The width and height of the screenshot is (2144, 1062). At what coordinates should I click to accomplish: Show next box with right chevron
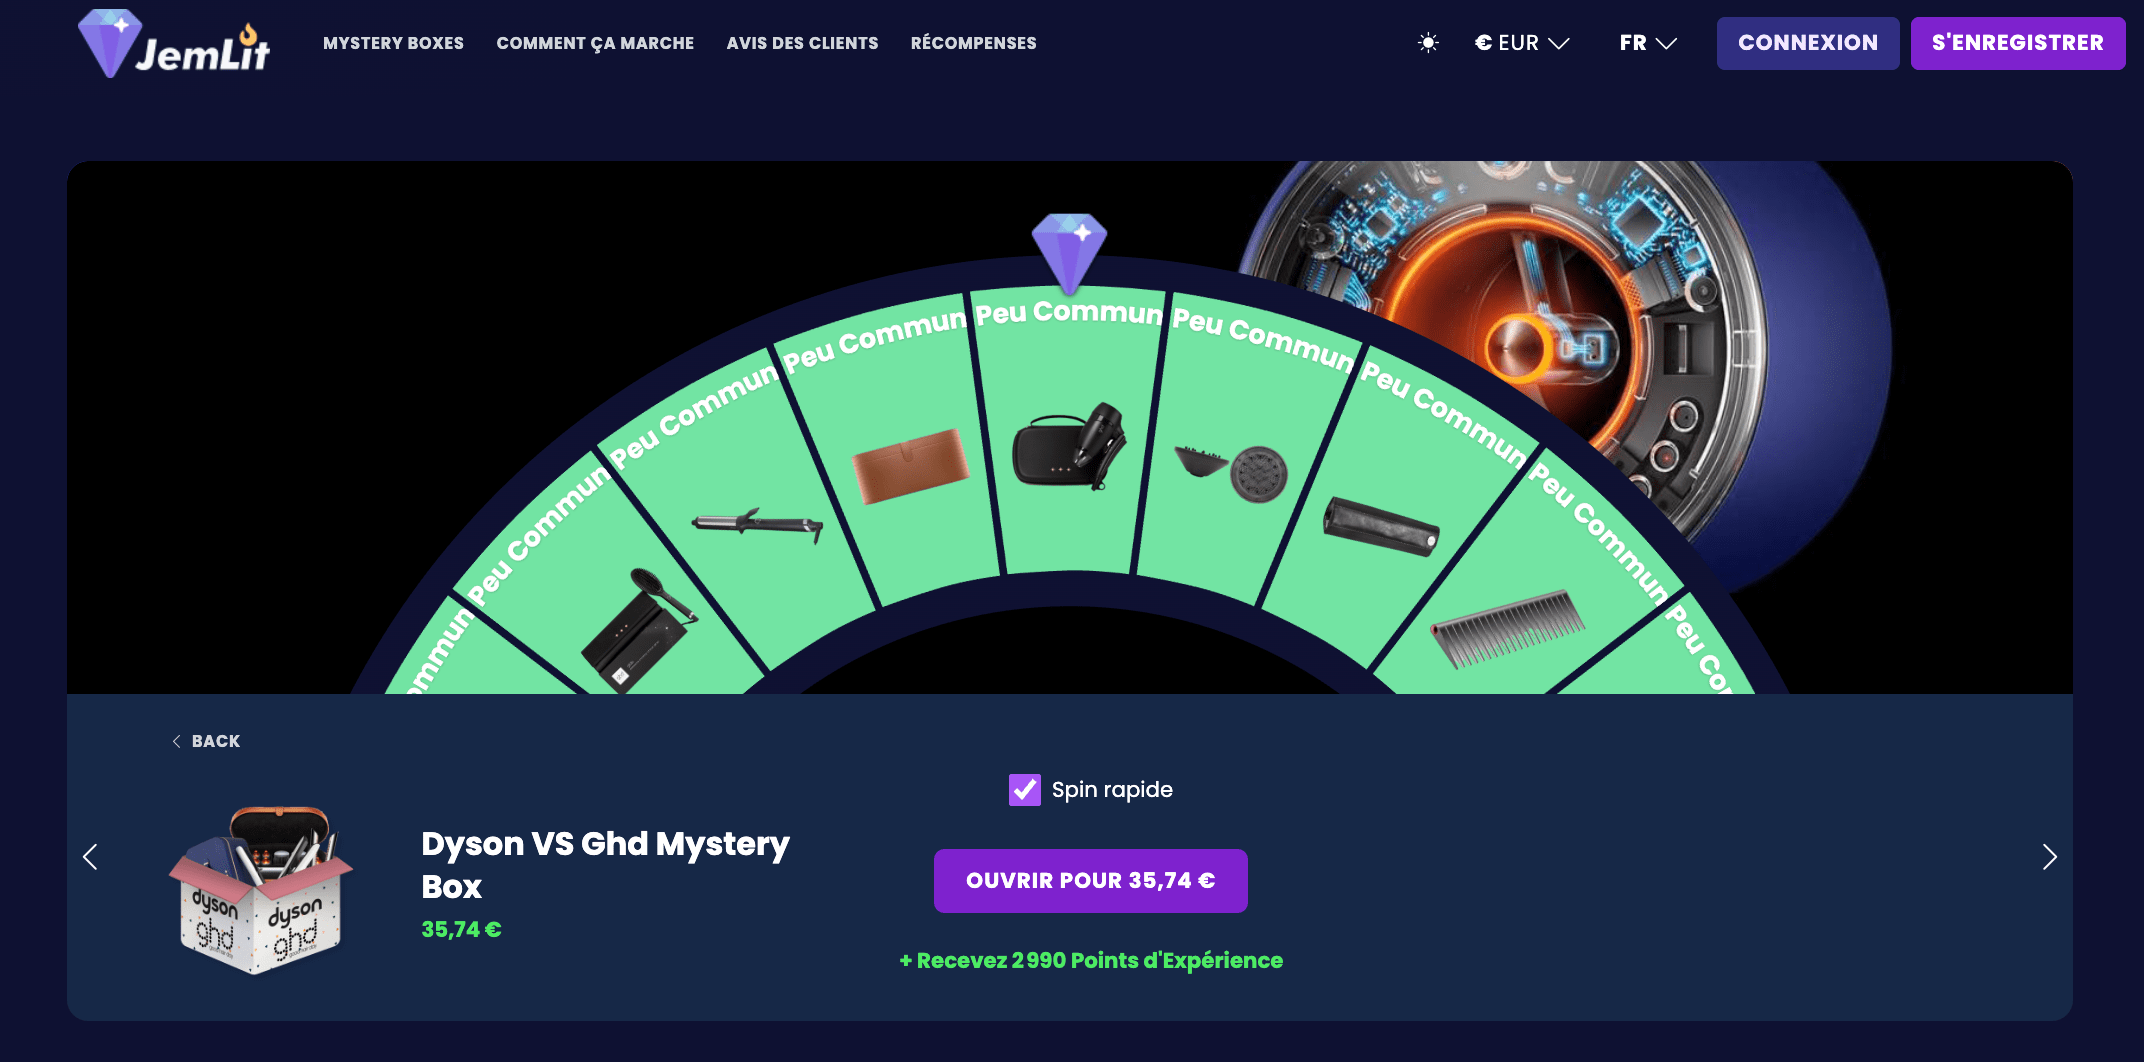click(x=2049, y=857)
